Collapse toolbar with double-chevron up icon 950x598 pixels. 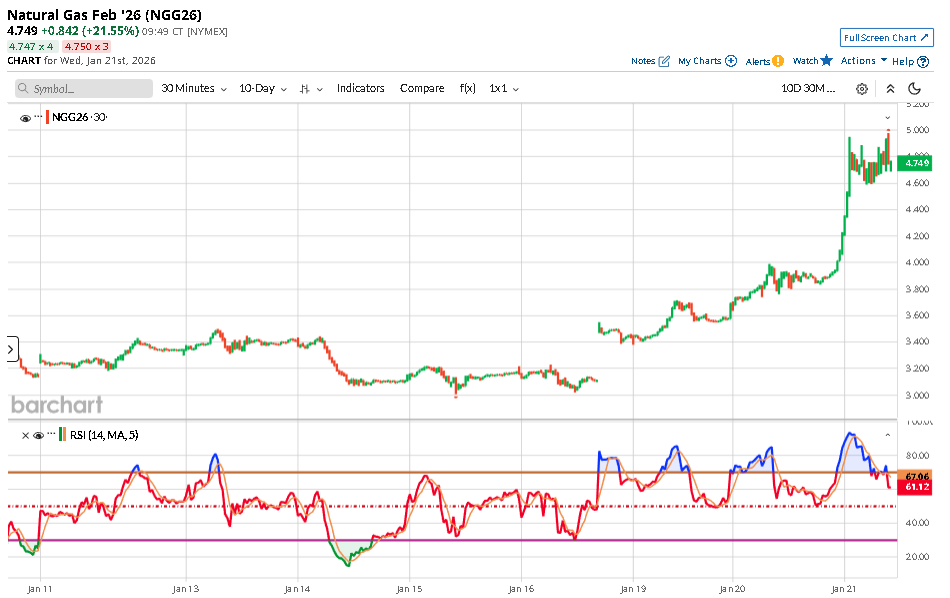(890, 89)
